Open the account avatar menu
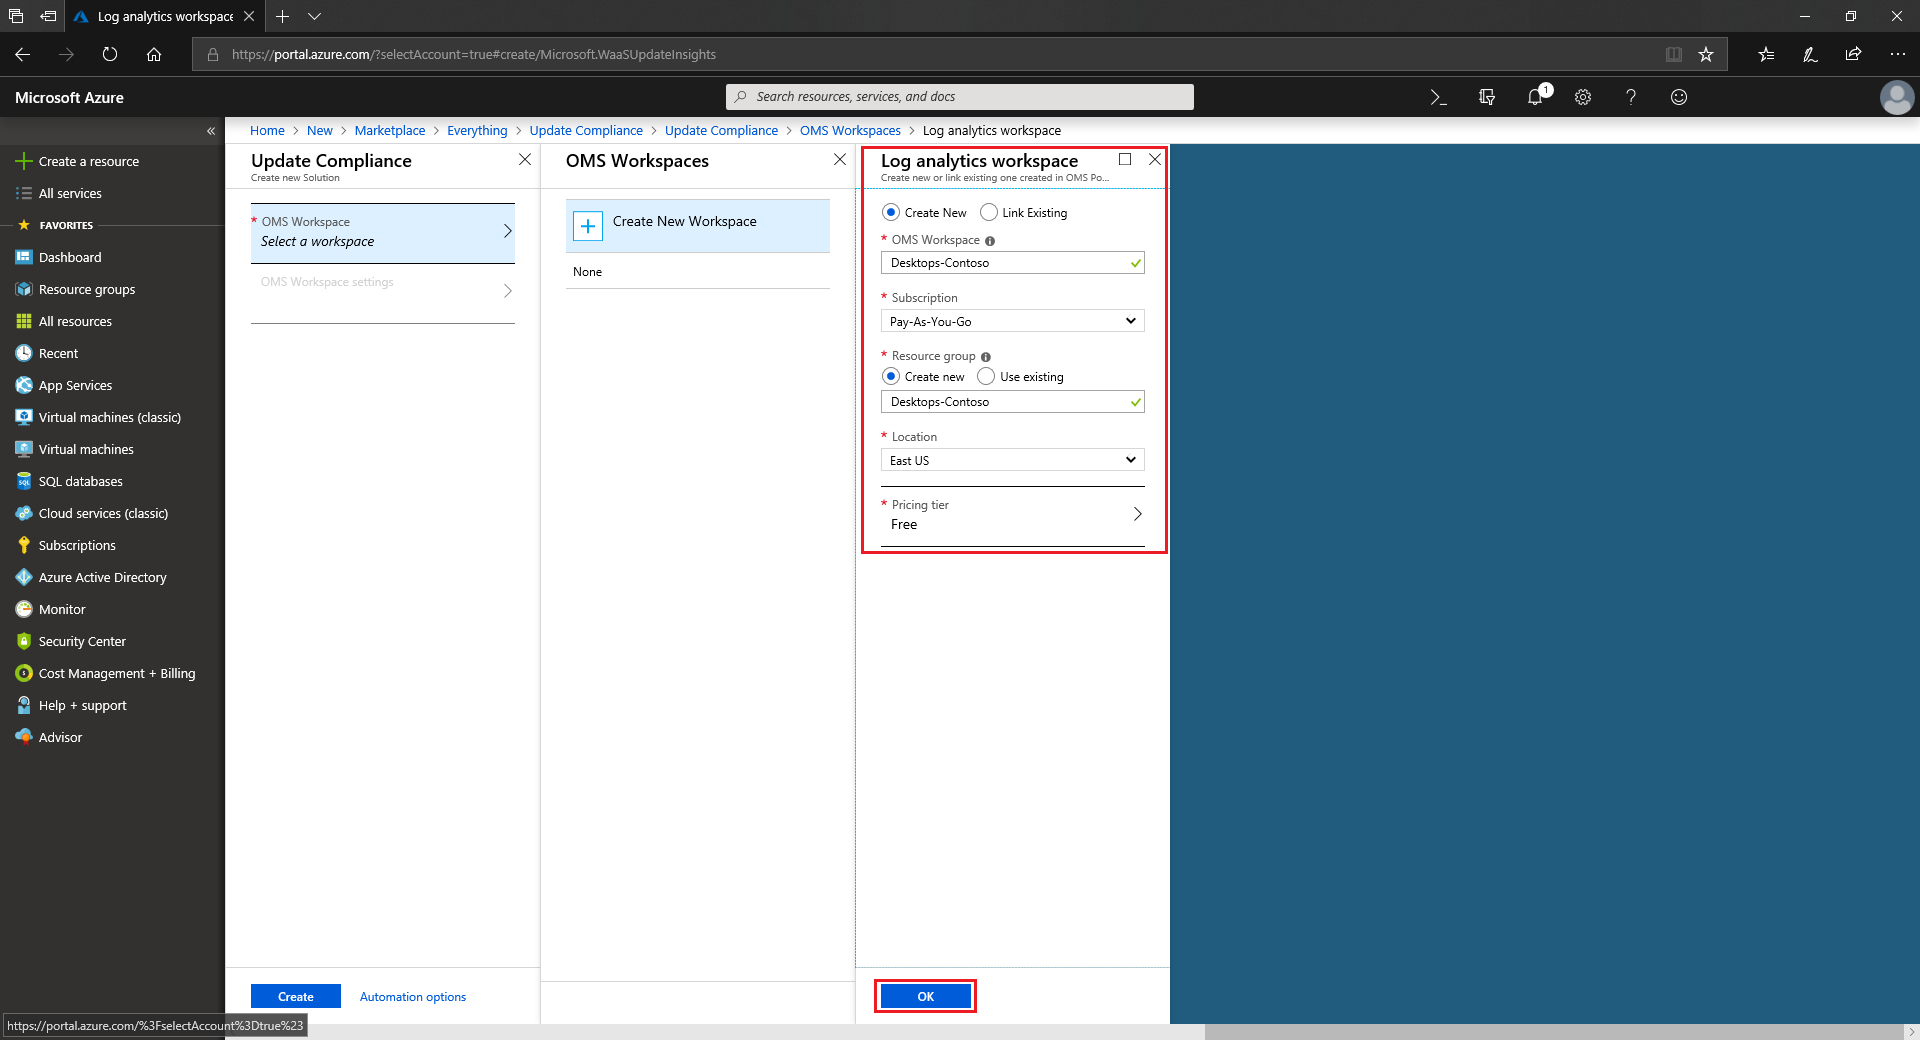1920x1040 pixels. 1897,97
